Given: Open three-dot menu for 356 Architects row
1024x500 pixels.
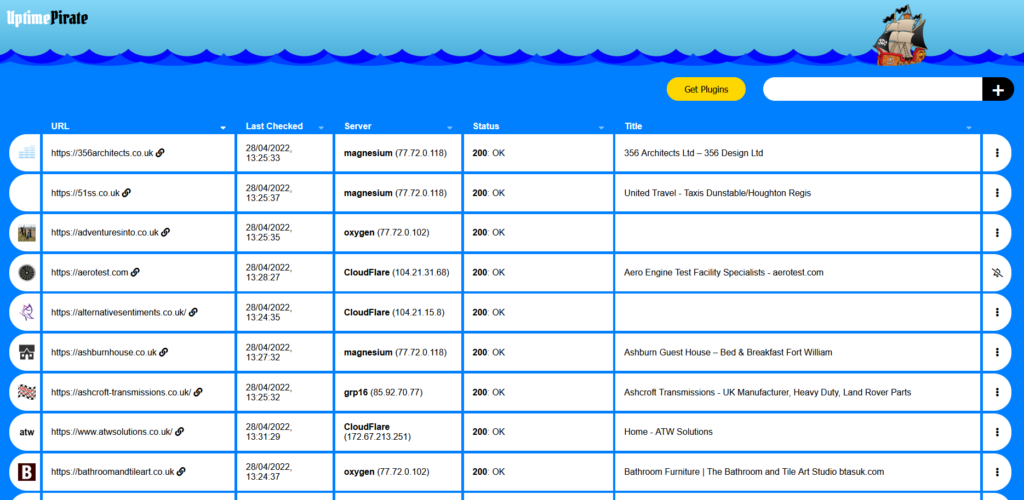Looking at the screenshot, I should tap(997, 153).
